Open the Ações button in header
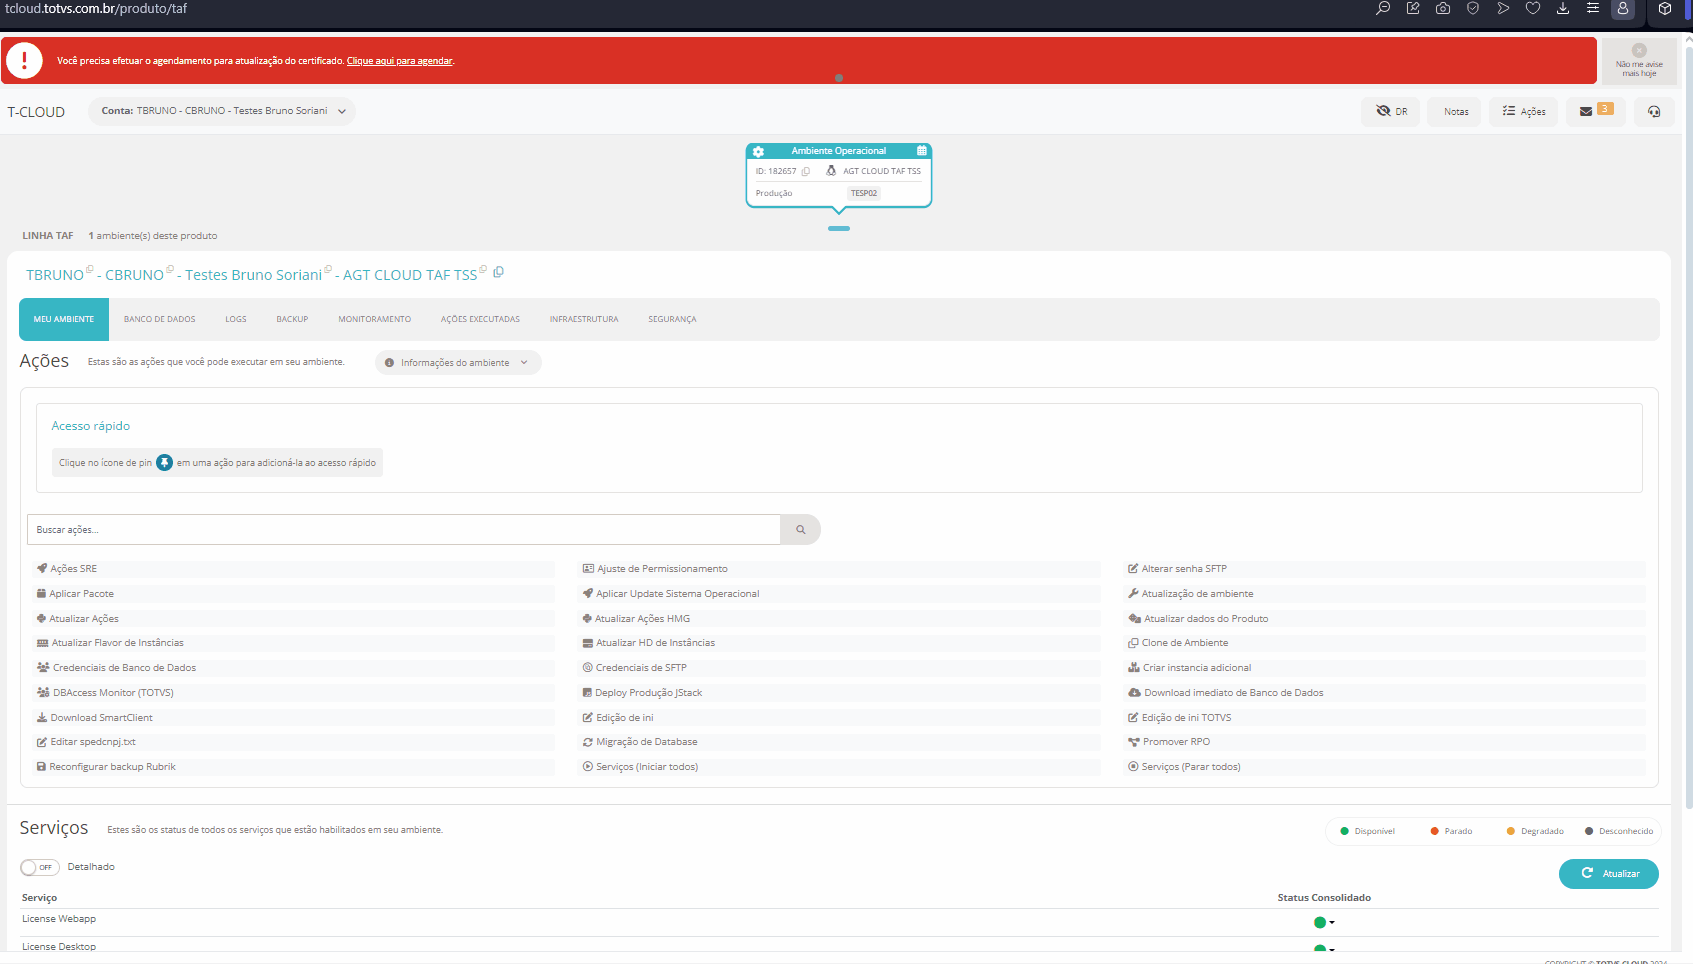1693x964 pixels. pos(1524,111)
